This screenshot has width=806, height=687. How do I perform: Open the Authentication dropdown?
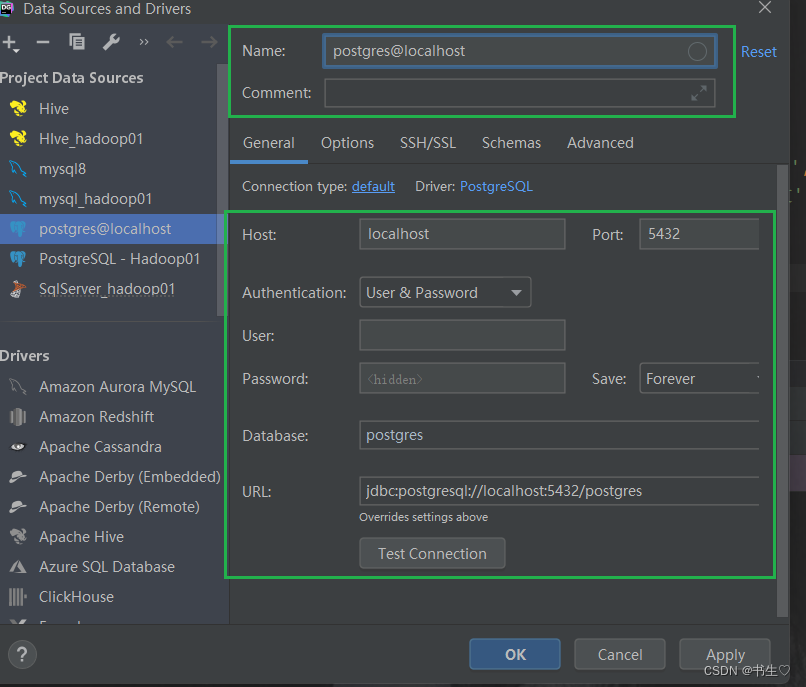pyautogui.click(x=445, y=293)
